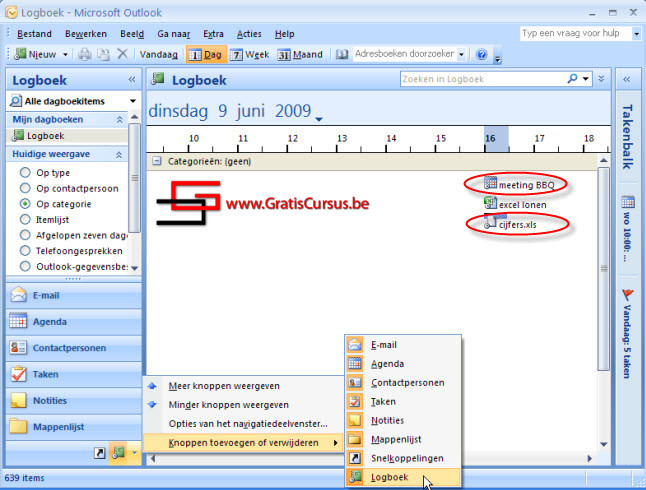
Task: Toggle Snelkoppelingen in the submenu
Action: click(403, 458)
